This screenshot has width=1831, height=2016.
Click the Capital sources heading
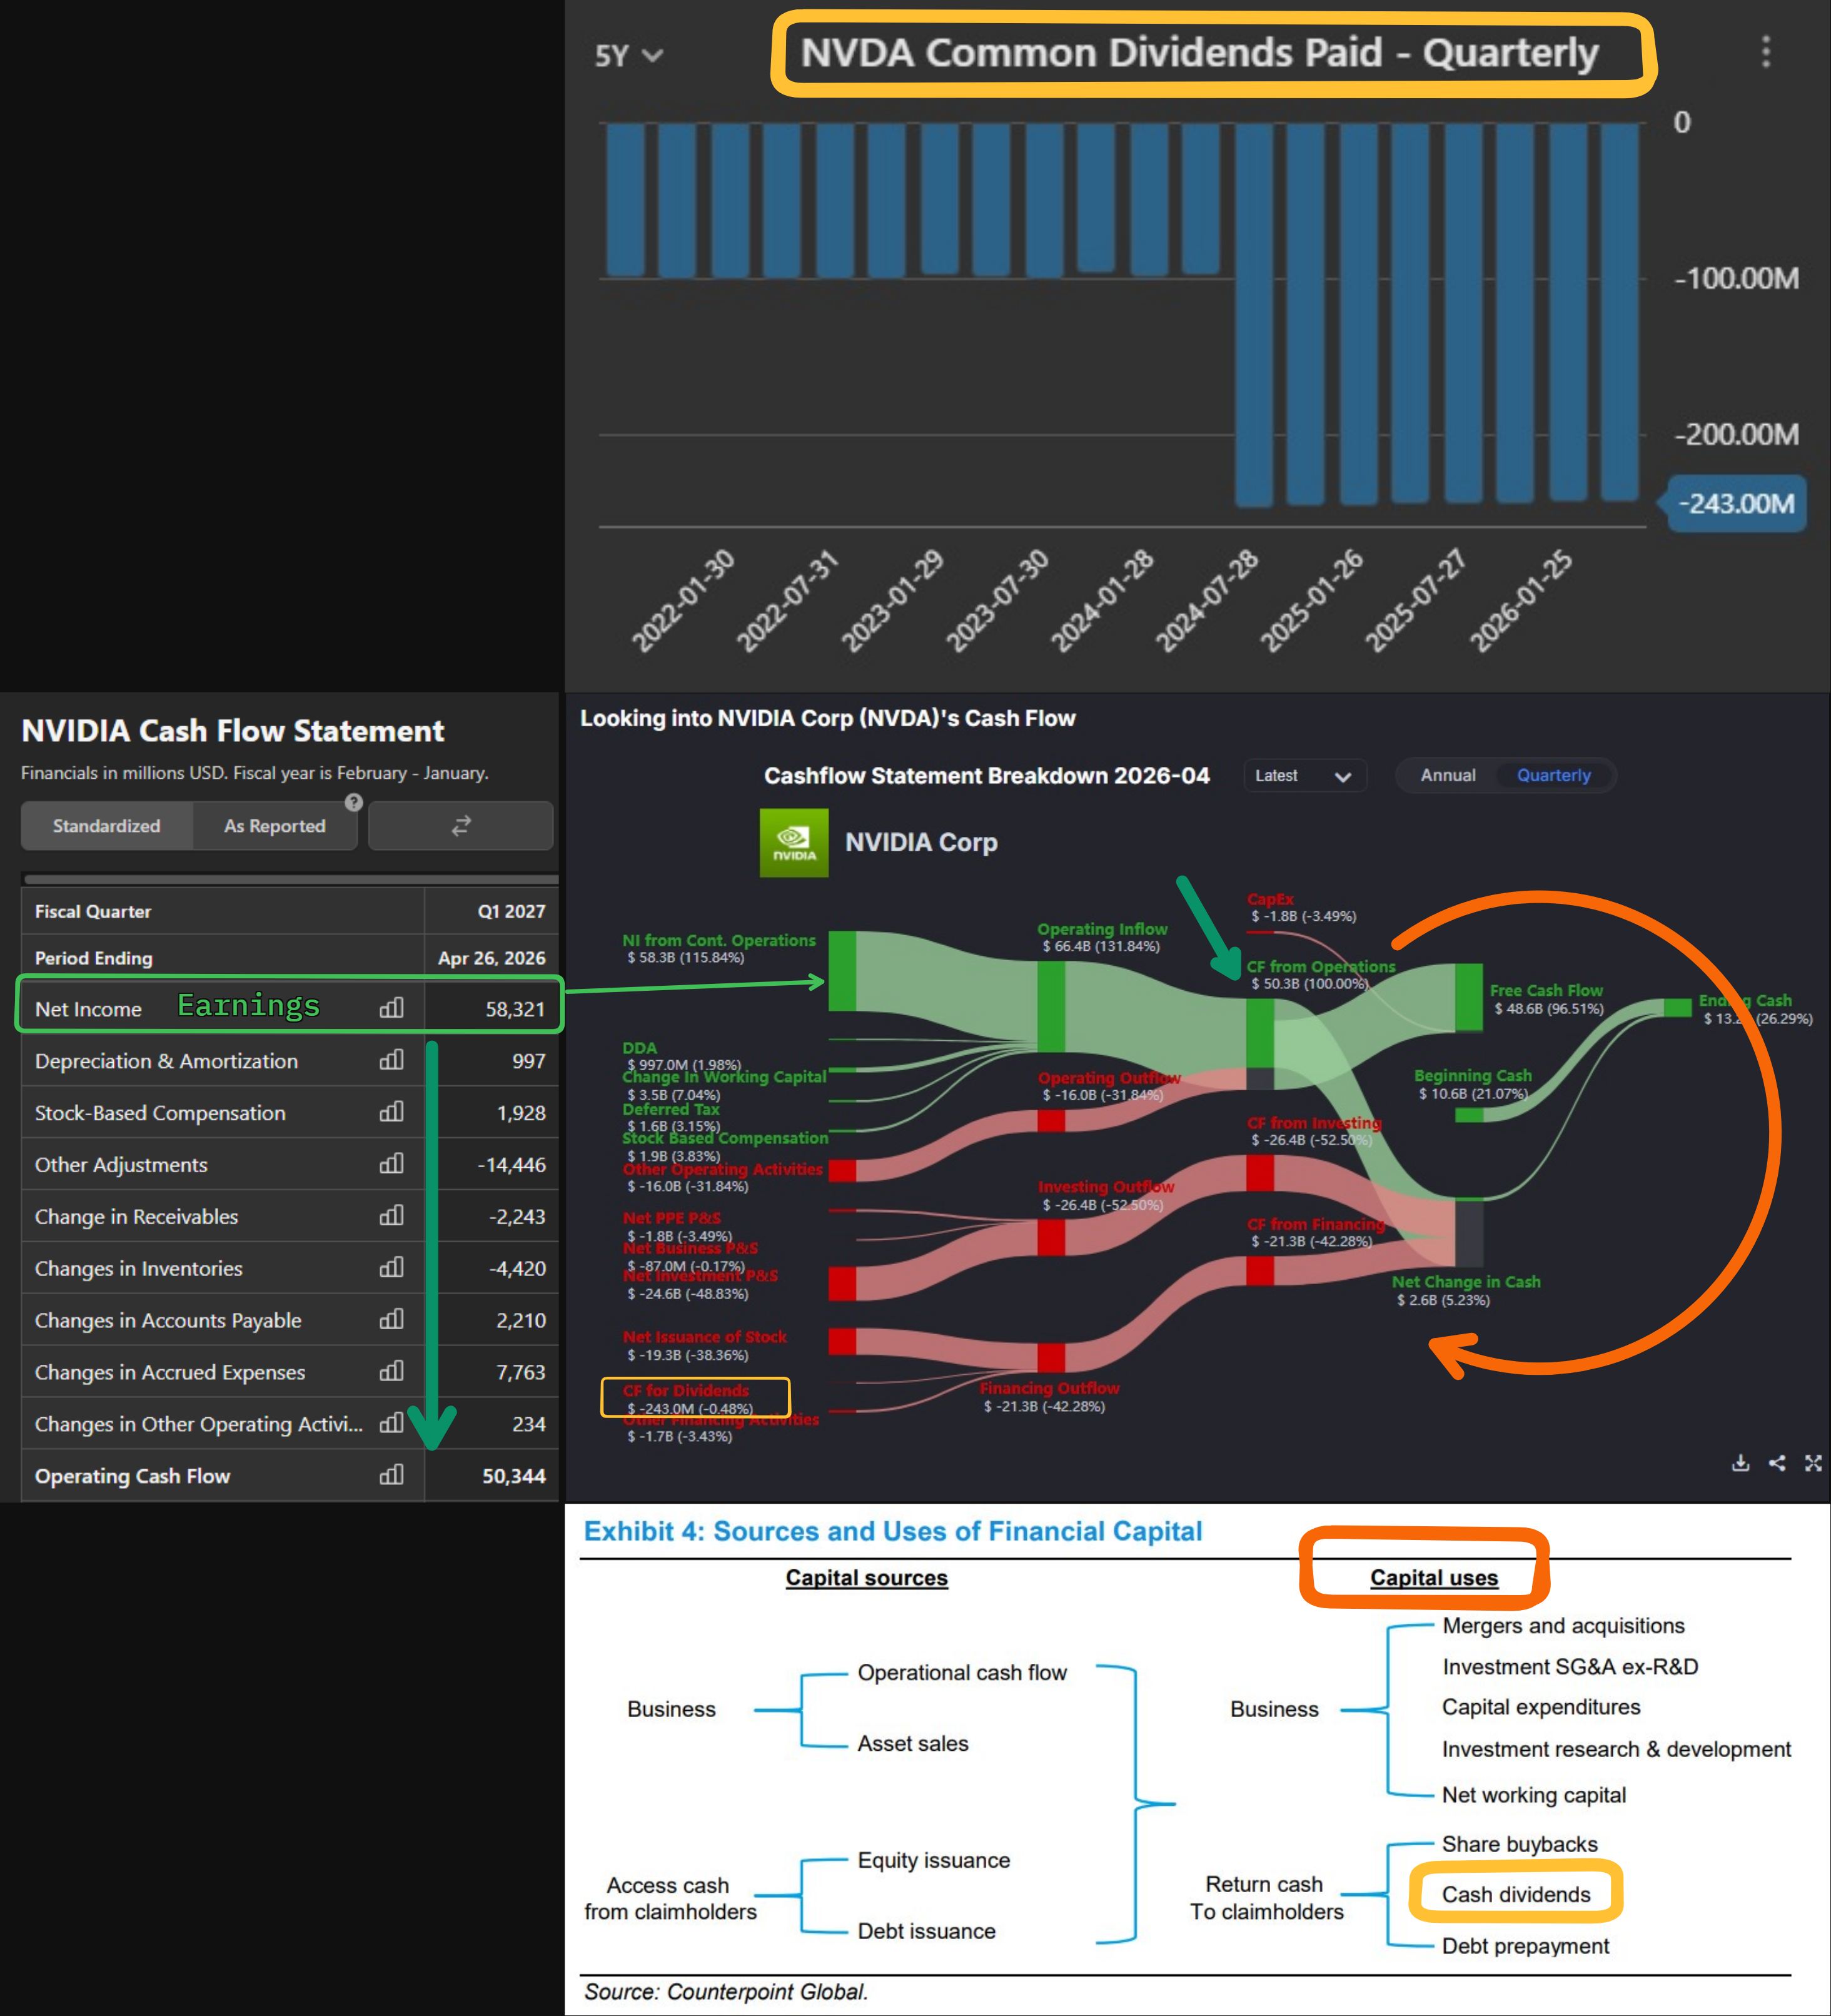[x=866, y=1578]
